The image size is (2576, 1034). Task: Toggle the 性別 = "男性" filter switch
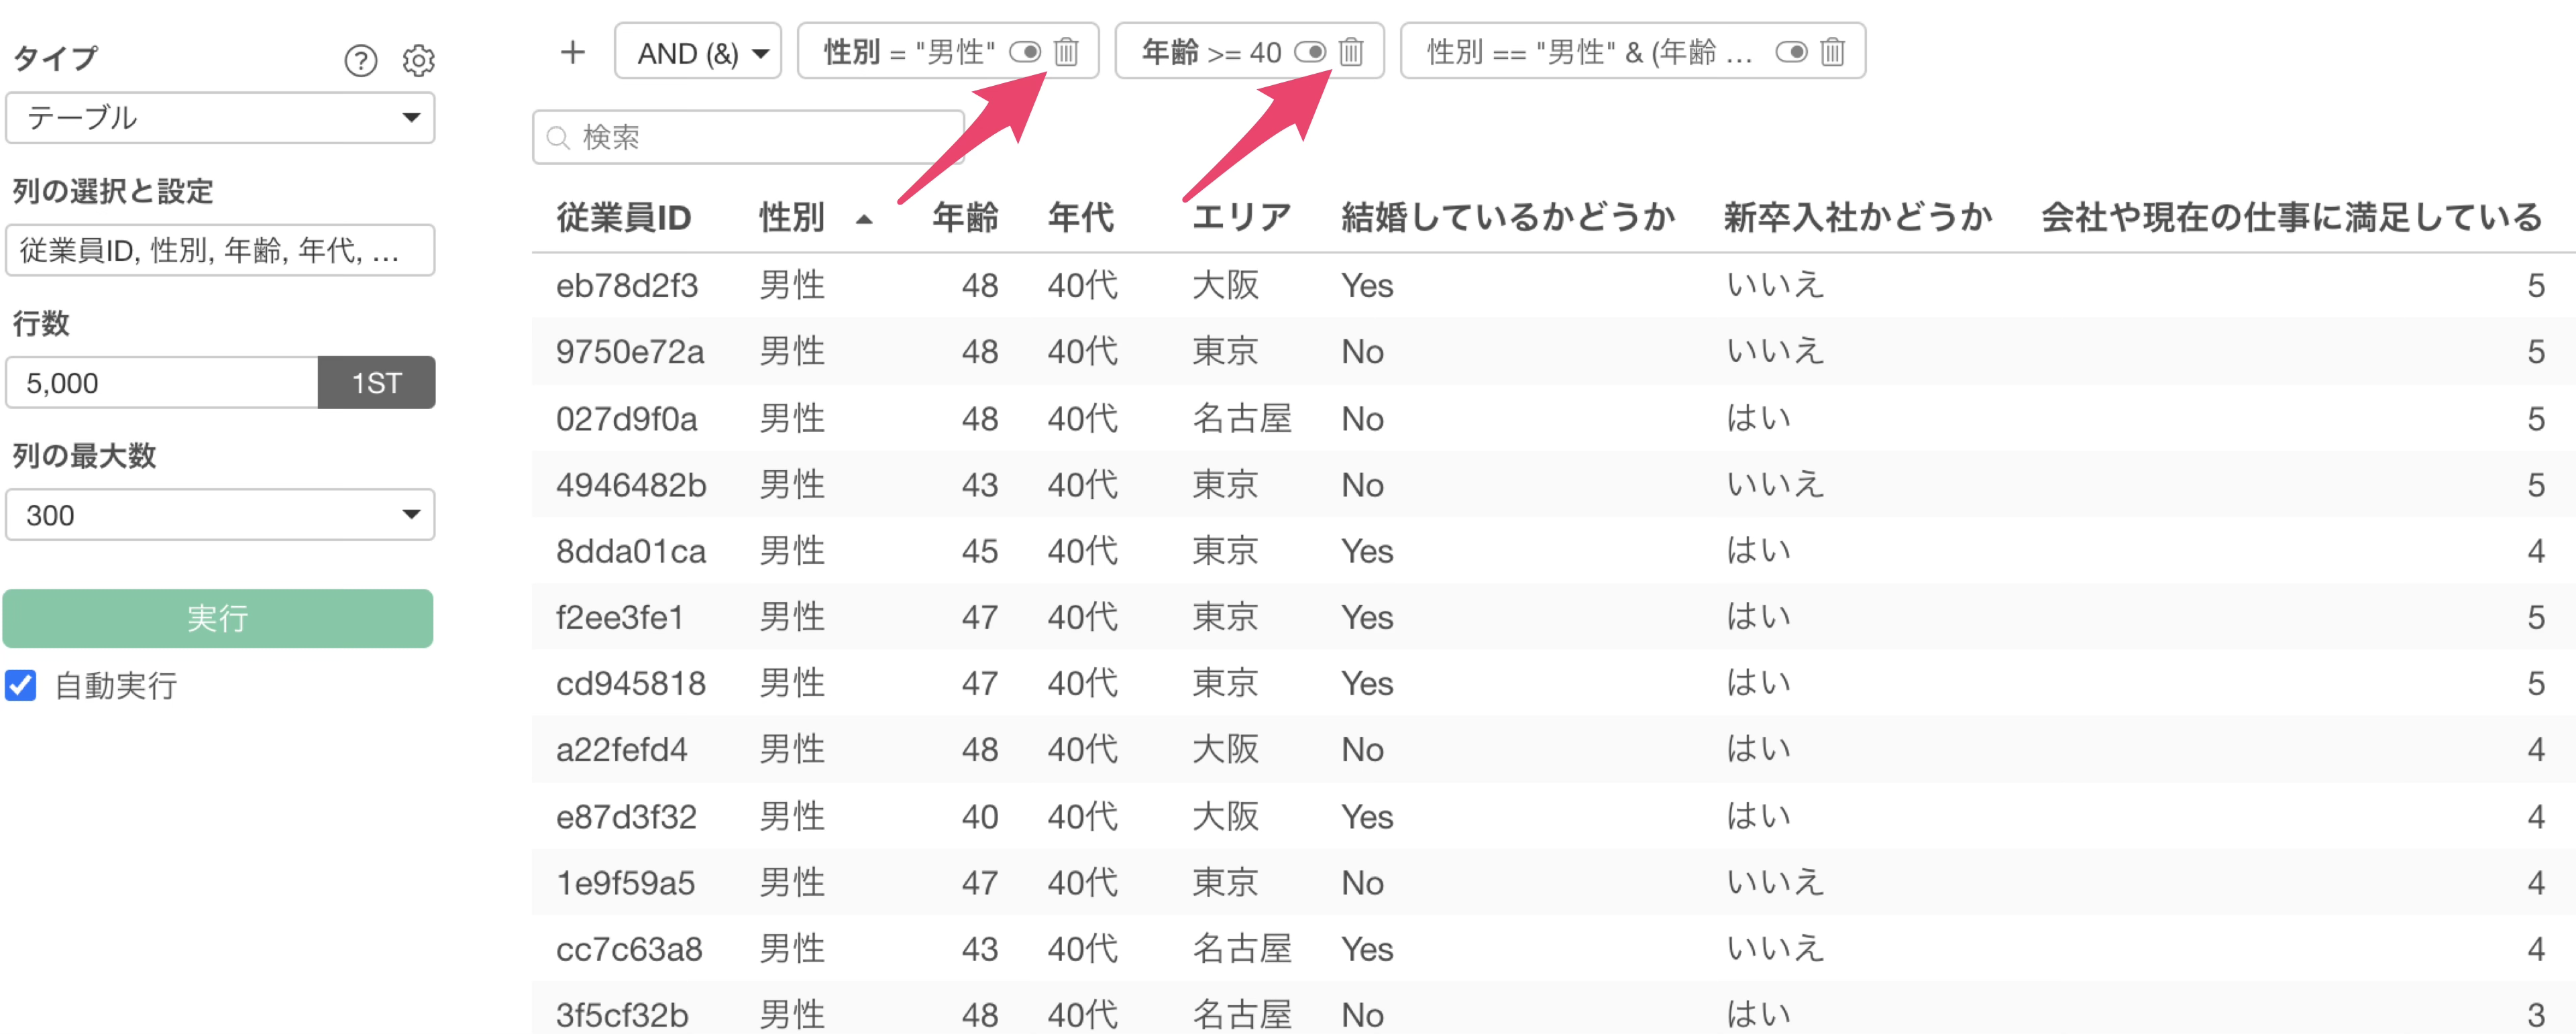click(x=1025, y=52)
